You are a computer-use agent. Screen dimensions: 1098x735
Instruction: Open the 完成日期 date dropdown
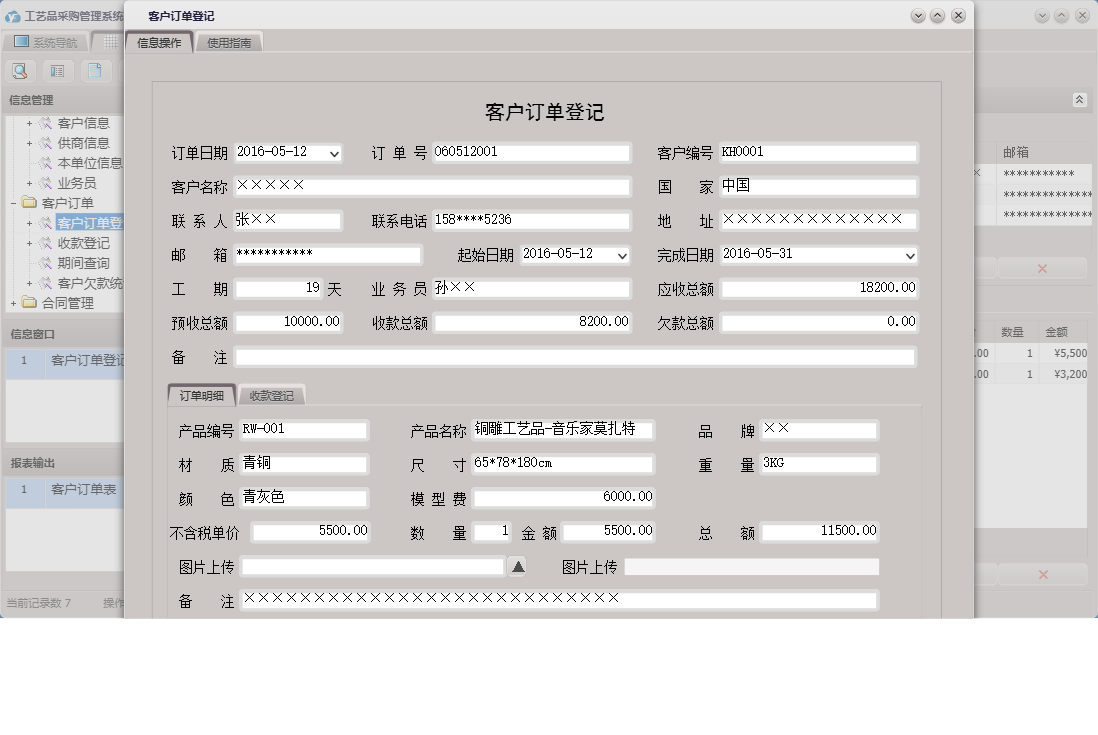(910, 256)
